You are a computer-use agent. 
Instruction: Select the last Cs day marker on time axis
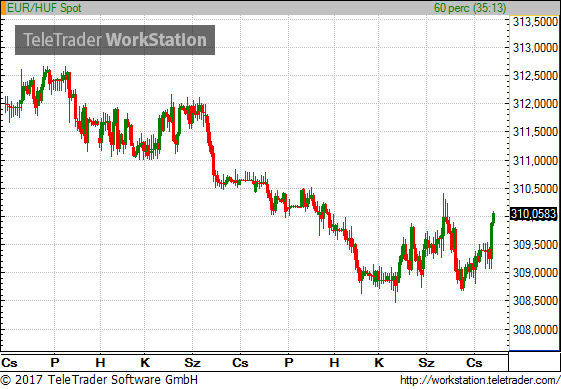pos(474,363)
